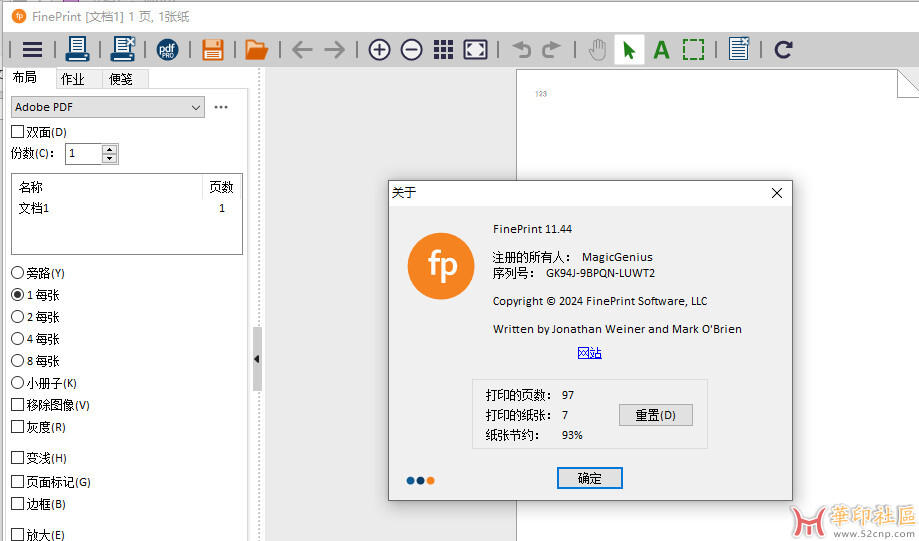Click the Fit to window icon
The width and height of the screenshot is (919, 541).
point(475,50)
